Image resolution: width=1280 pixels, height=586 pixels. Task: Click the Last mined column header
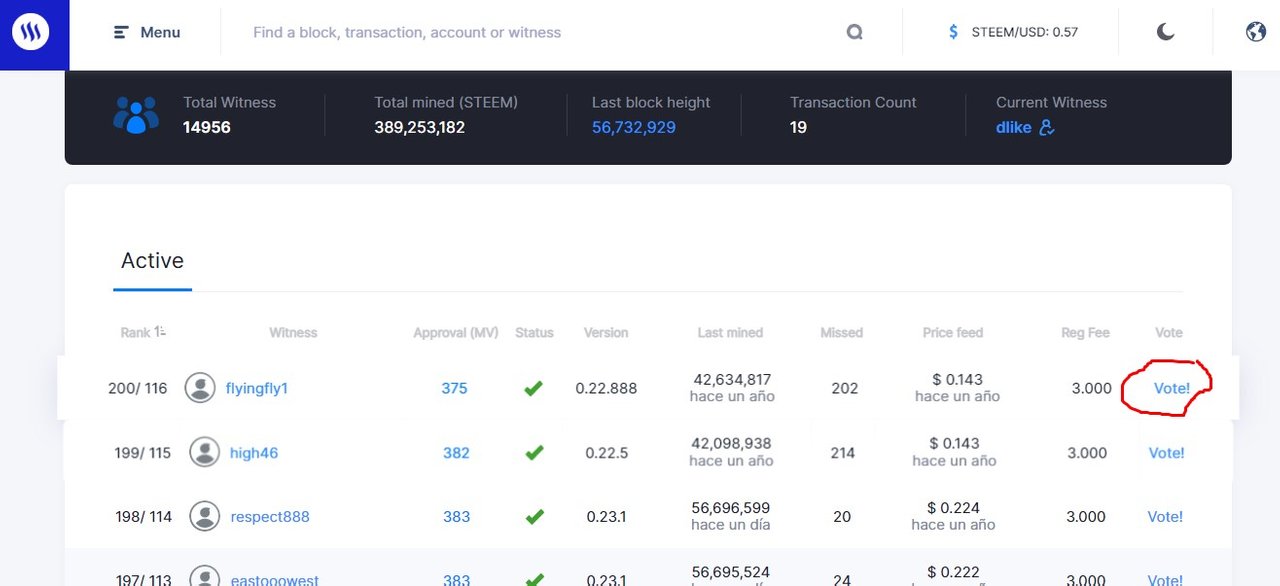(x=730, y=332)
